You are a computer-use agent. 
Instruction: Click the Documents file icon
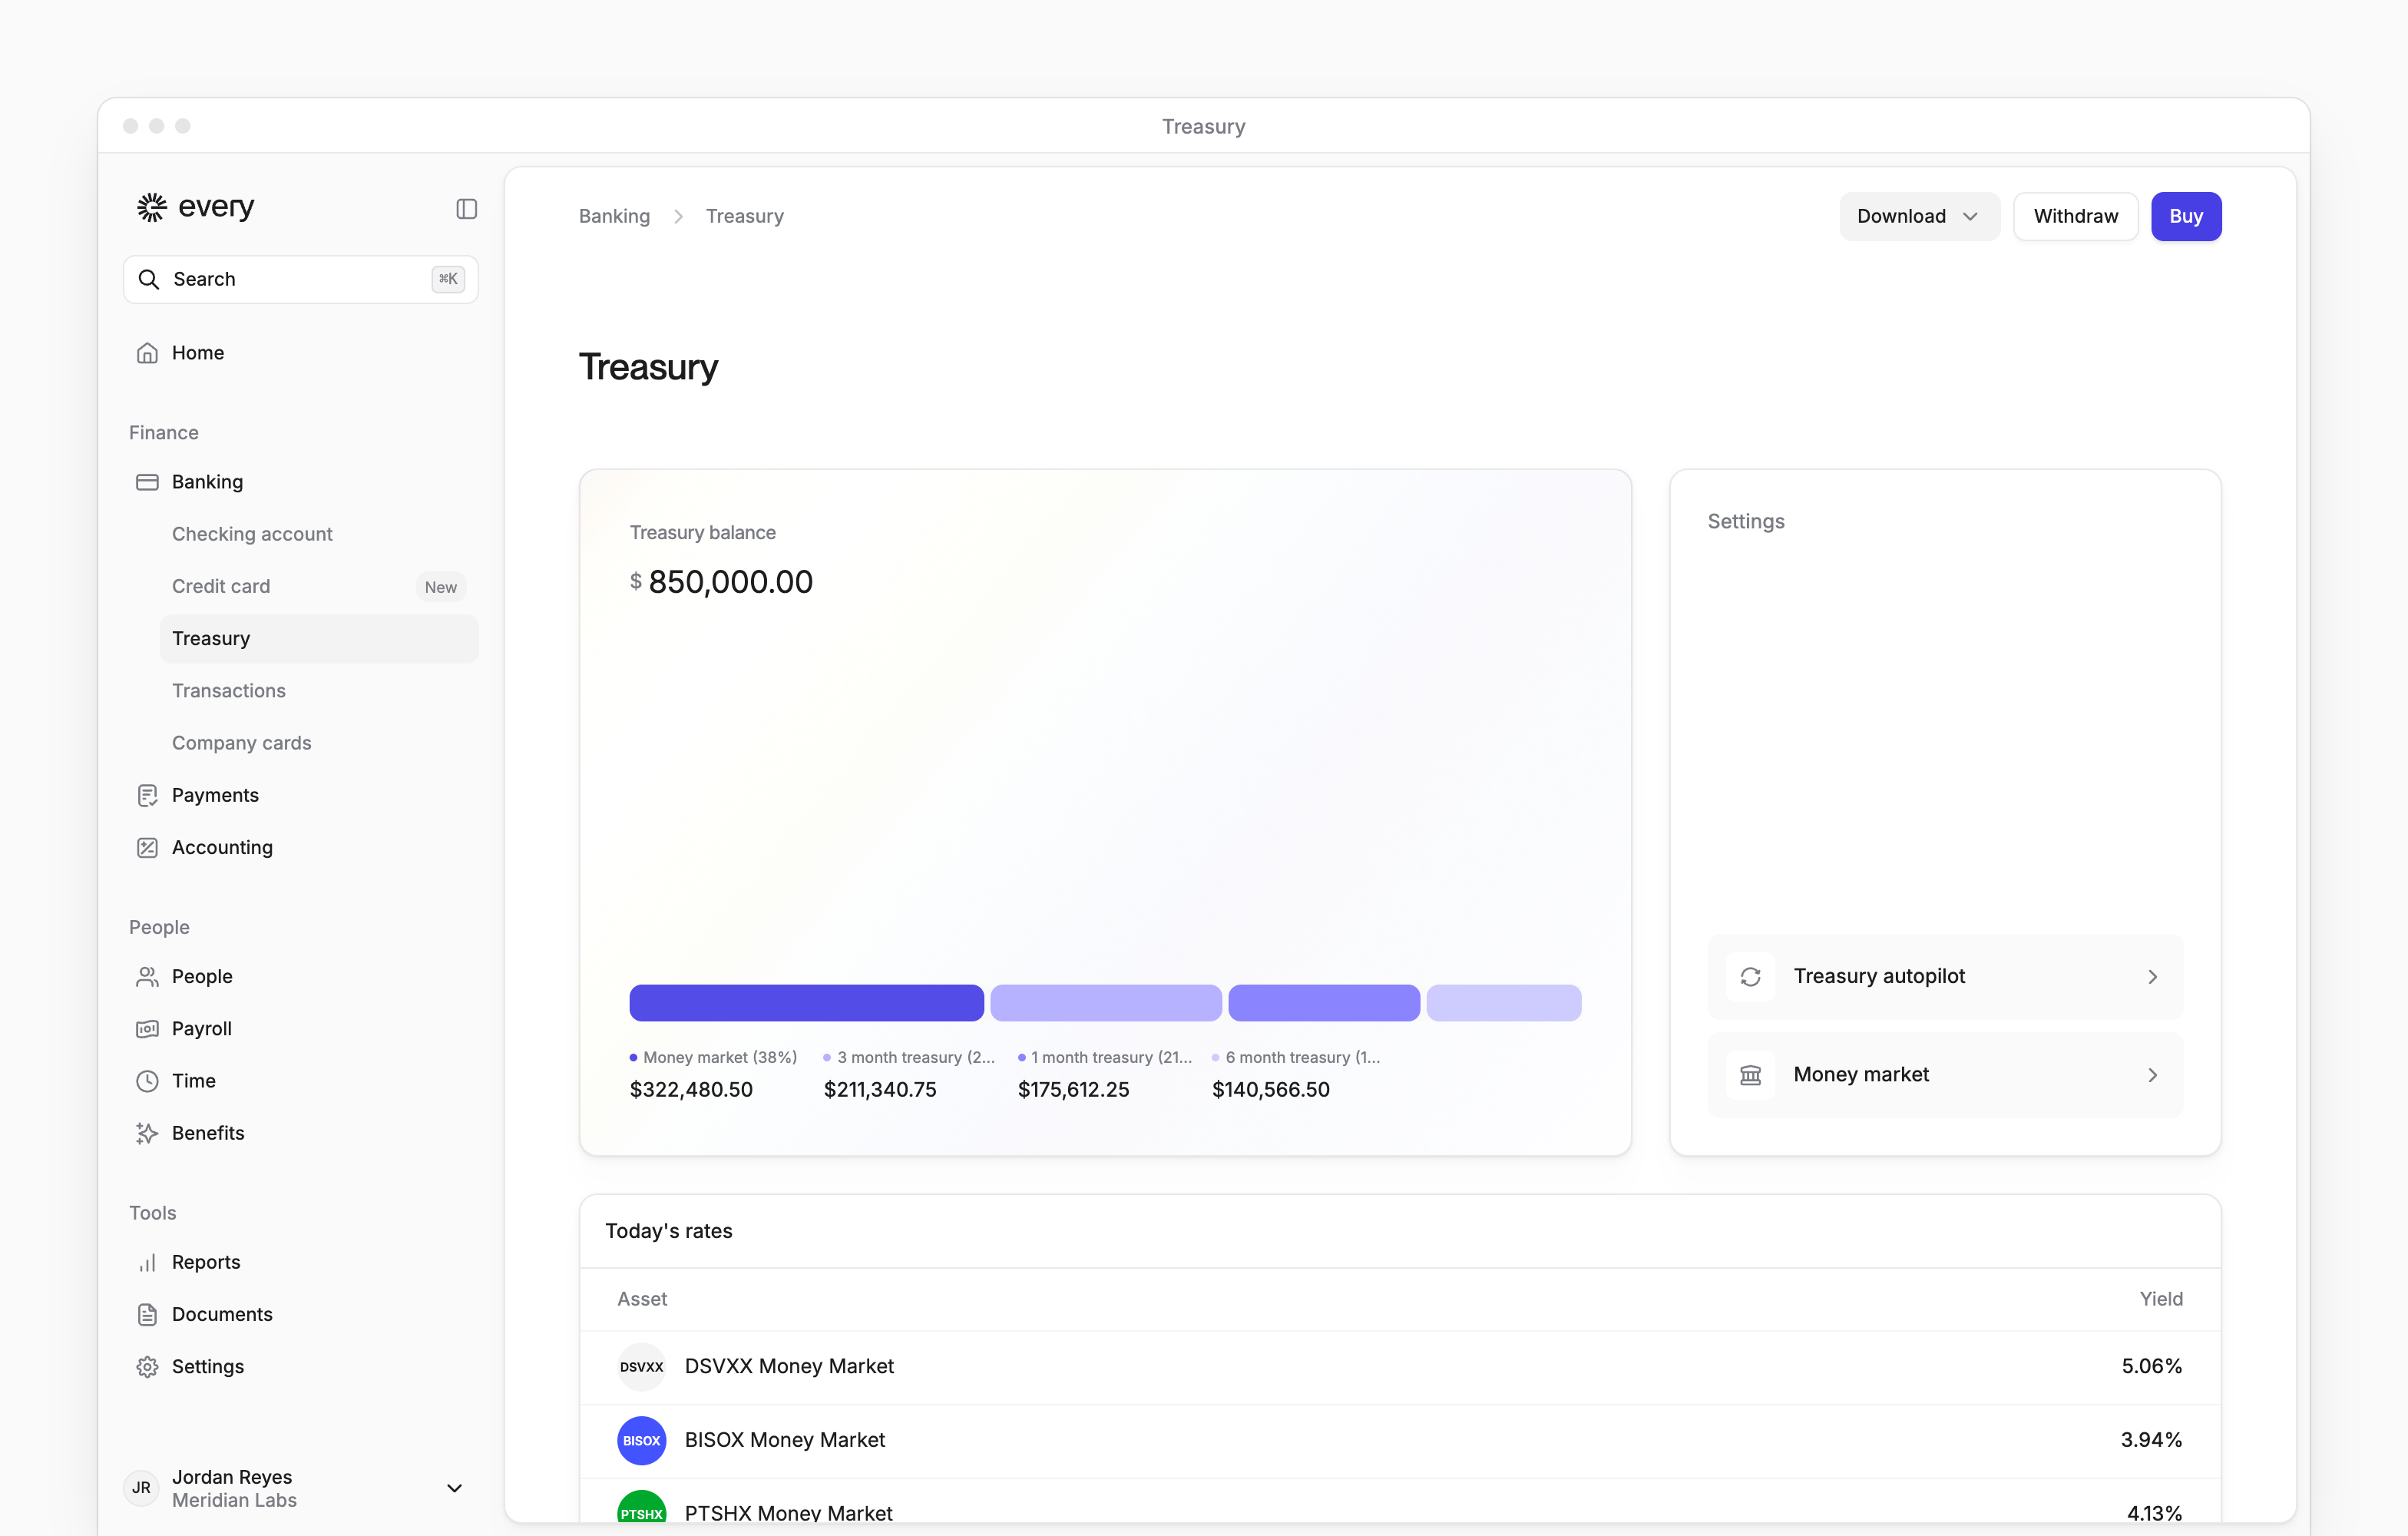pos(147,1314)
